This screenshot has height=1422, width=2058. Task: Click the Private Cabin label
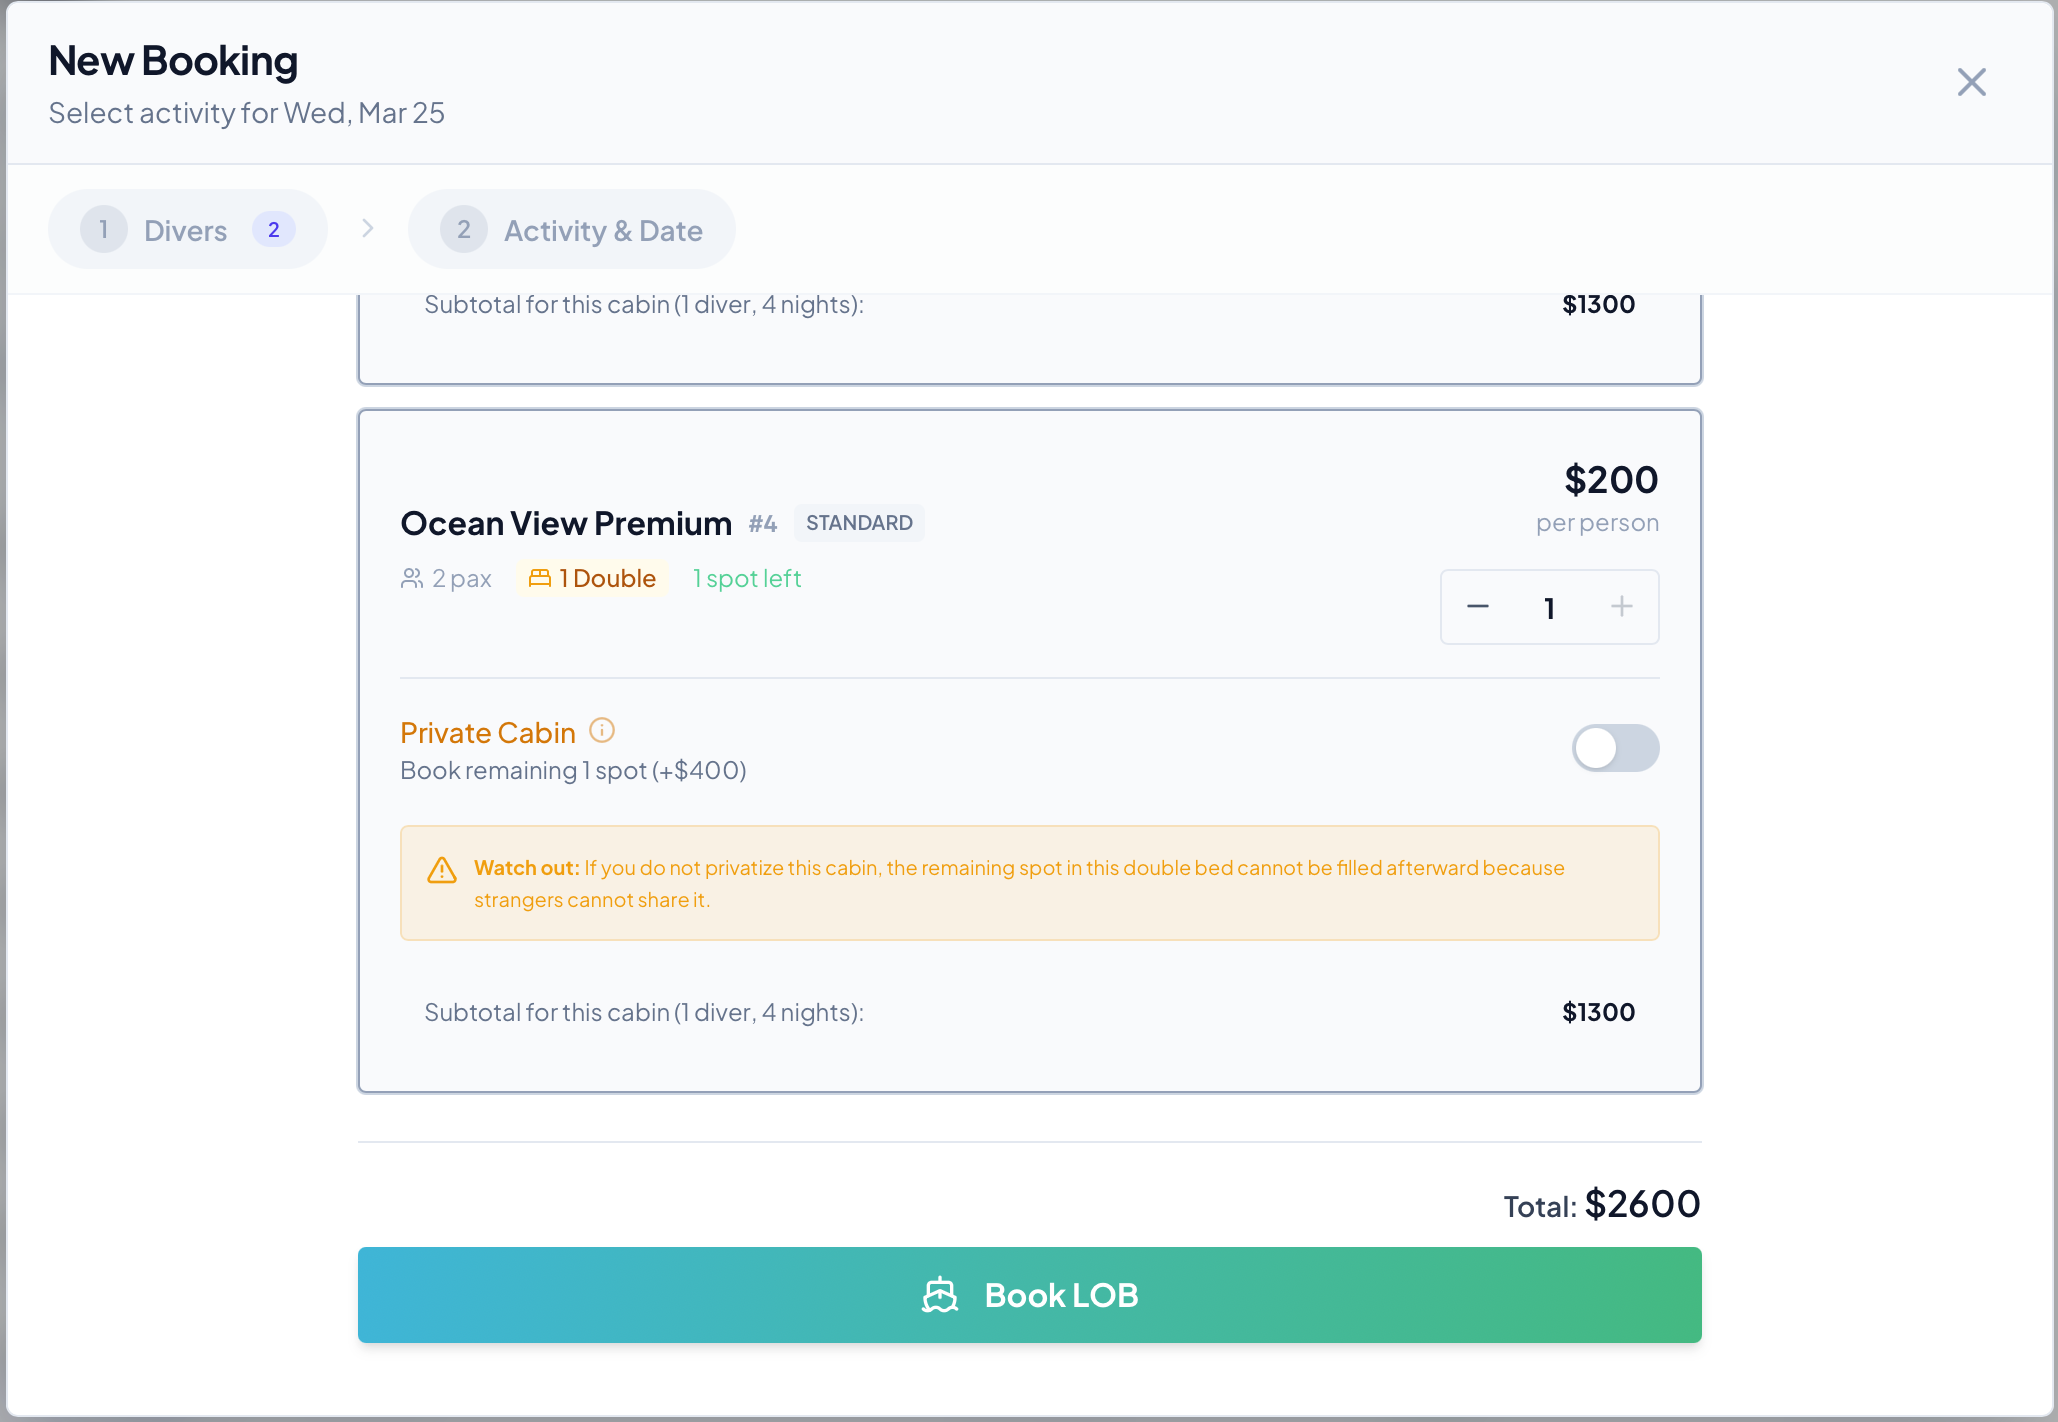point(488,733)
